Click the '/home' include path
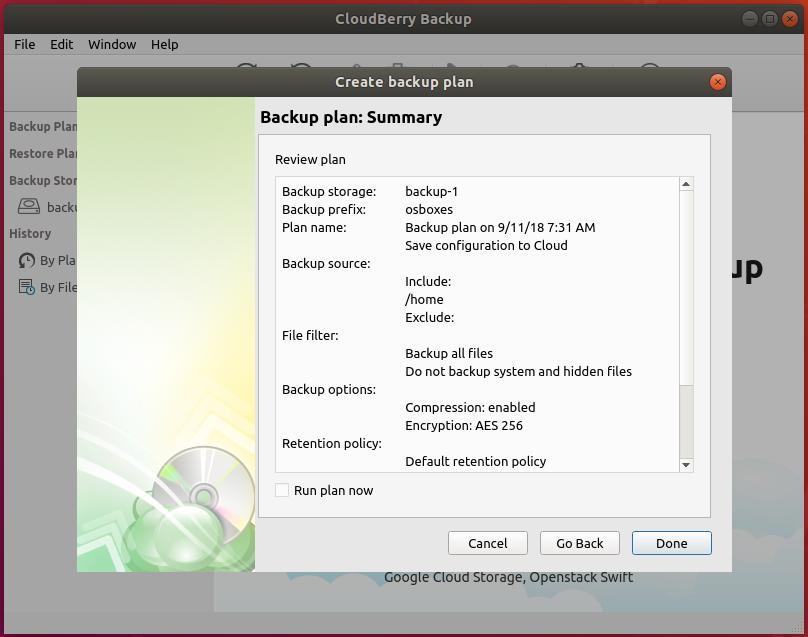Image resolution: width=808 pixels, height=637 pixels. tap(424, 299)
